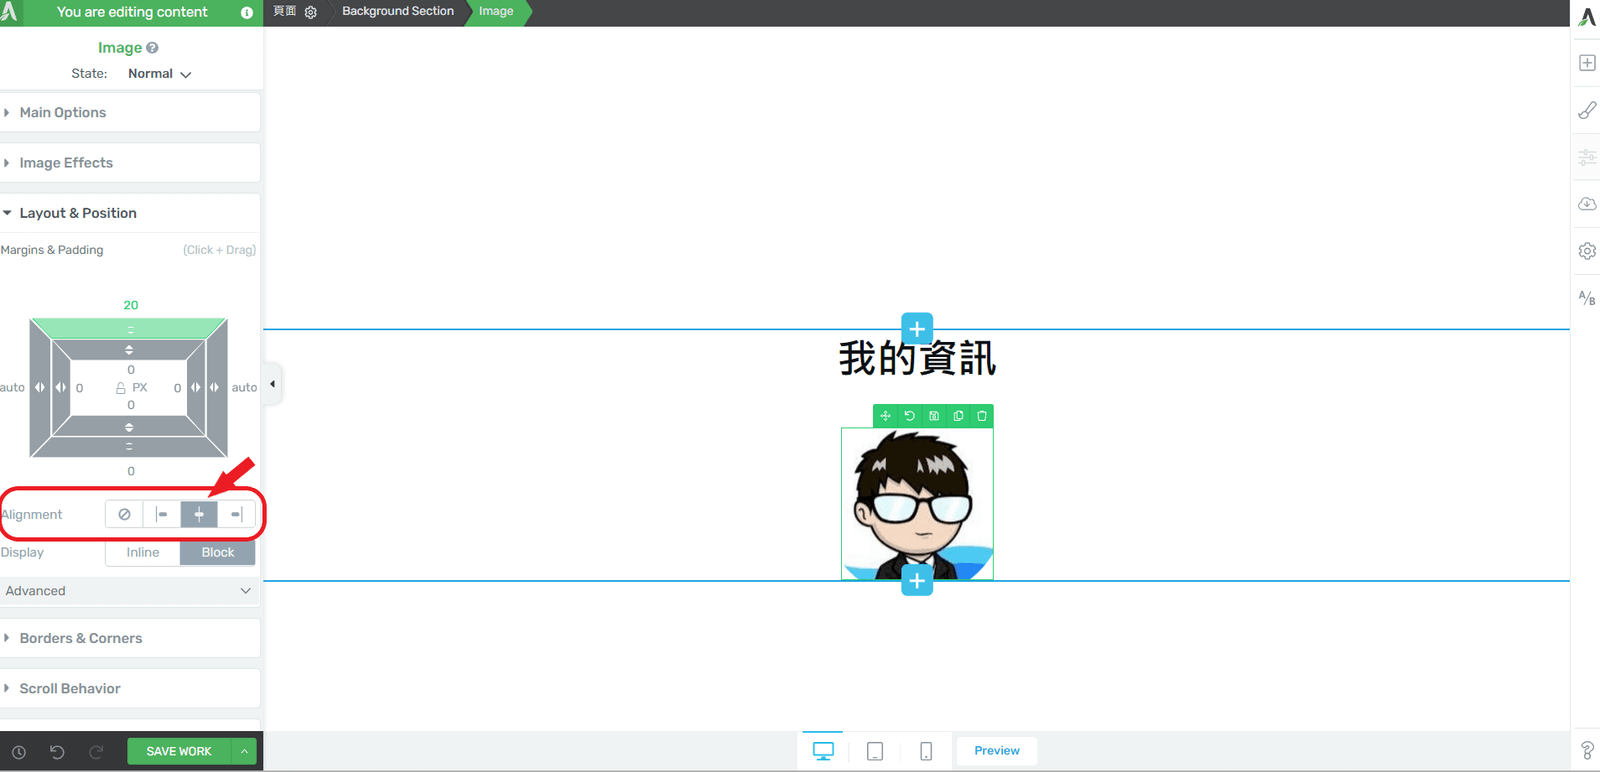Click the question mark help icon at bottom right
1600x772 pixels.
pos(1587,750)
